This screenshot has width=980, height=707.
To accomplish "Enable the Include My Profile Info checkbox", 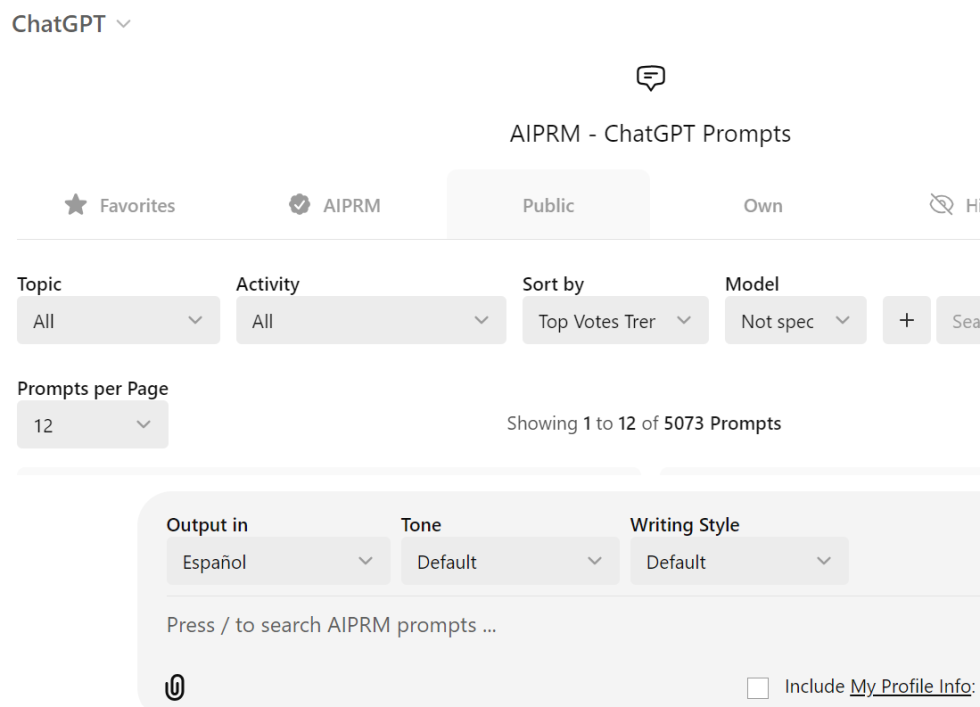I will (x=757, y=687).
